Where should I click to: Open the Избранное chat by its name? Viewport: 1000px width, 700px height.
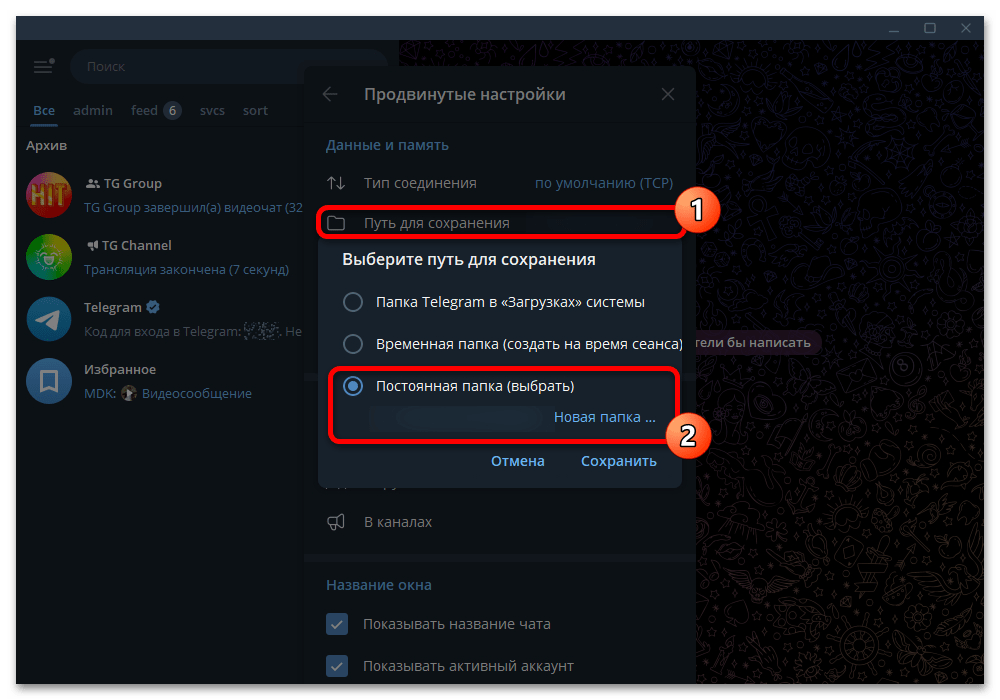pos(120,370)
